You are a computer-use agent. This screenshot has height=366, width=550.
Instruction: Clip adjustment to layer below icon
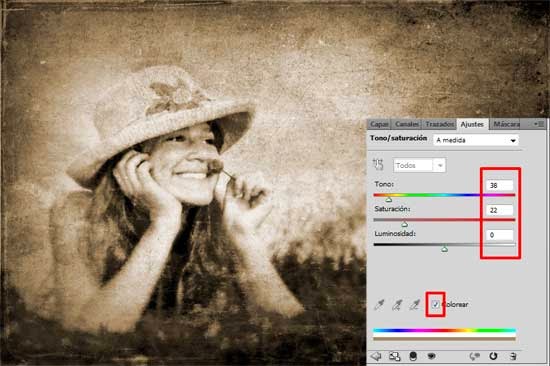tap(413, 356)
